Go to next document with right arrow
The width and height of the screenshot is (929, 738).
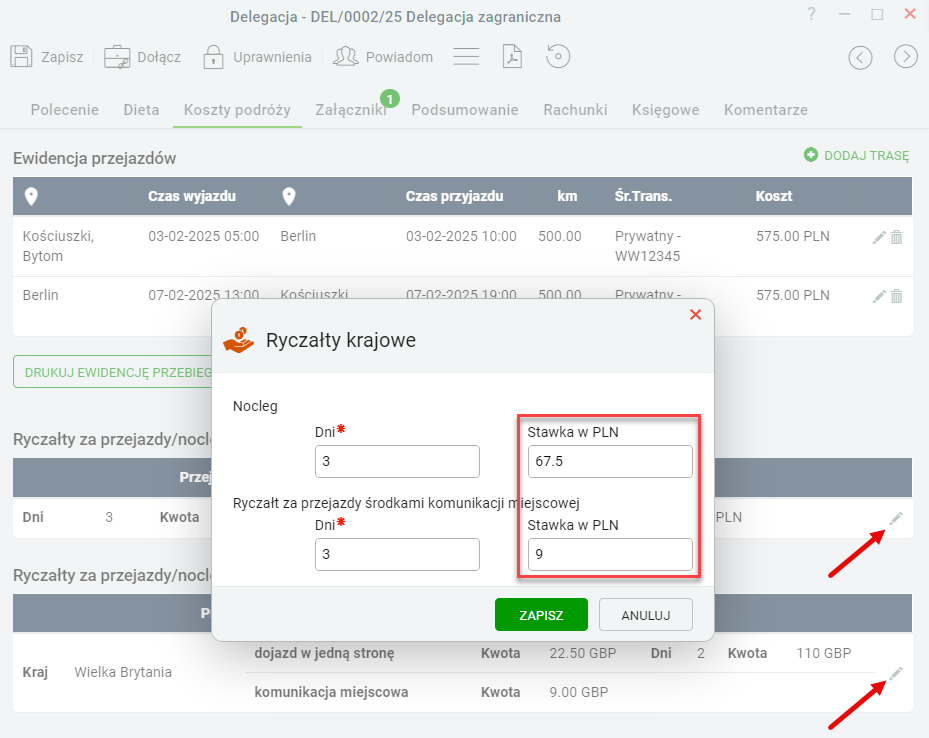click(x=905, y=57)
